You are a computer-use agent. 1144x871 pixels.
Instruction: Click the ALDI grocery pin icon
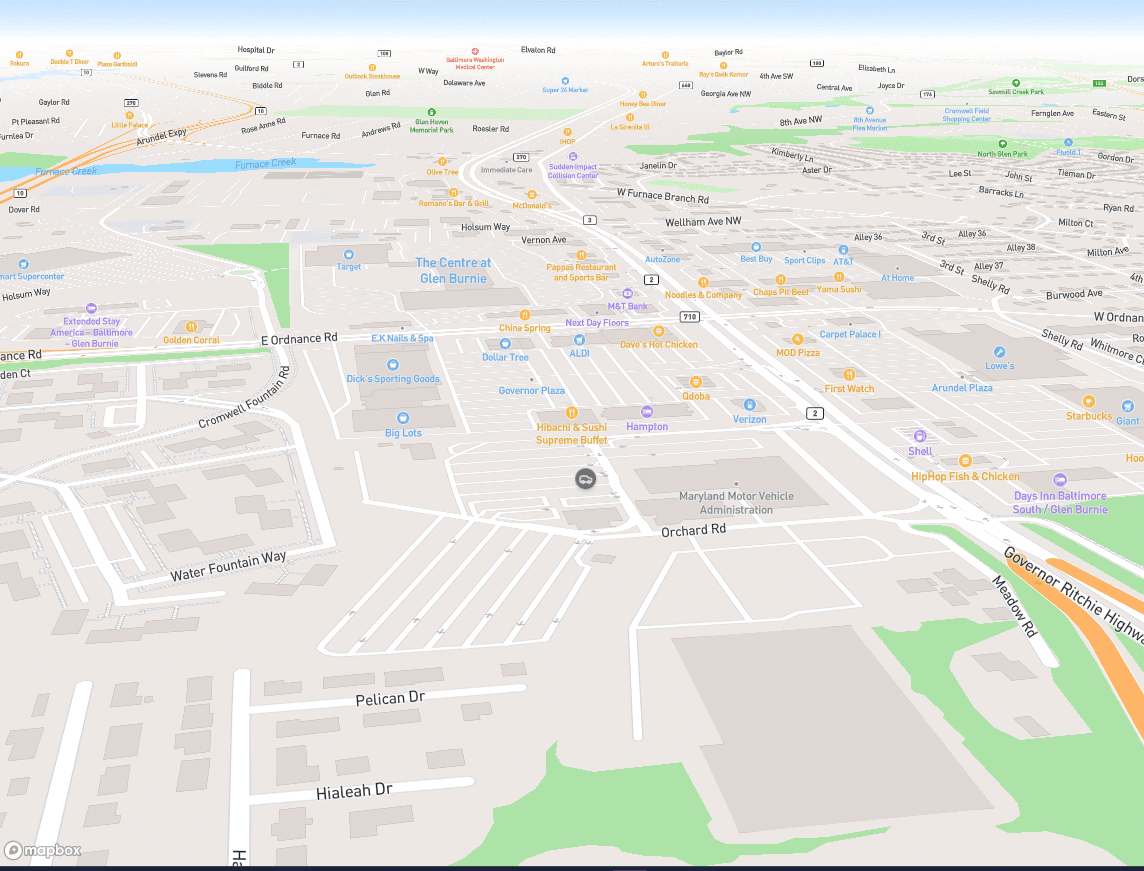click(x=579, y=340)
